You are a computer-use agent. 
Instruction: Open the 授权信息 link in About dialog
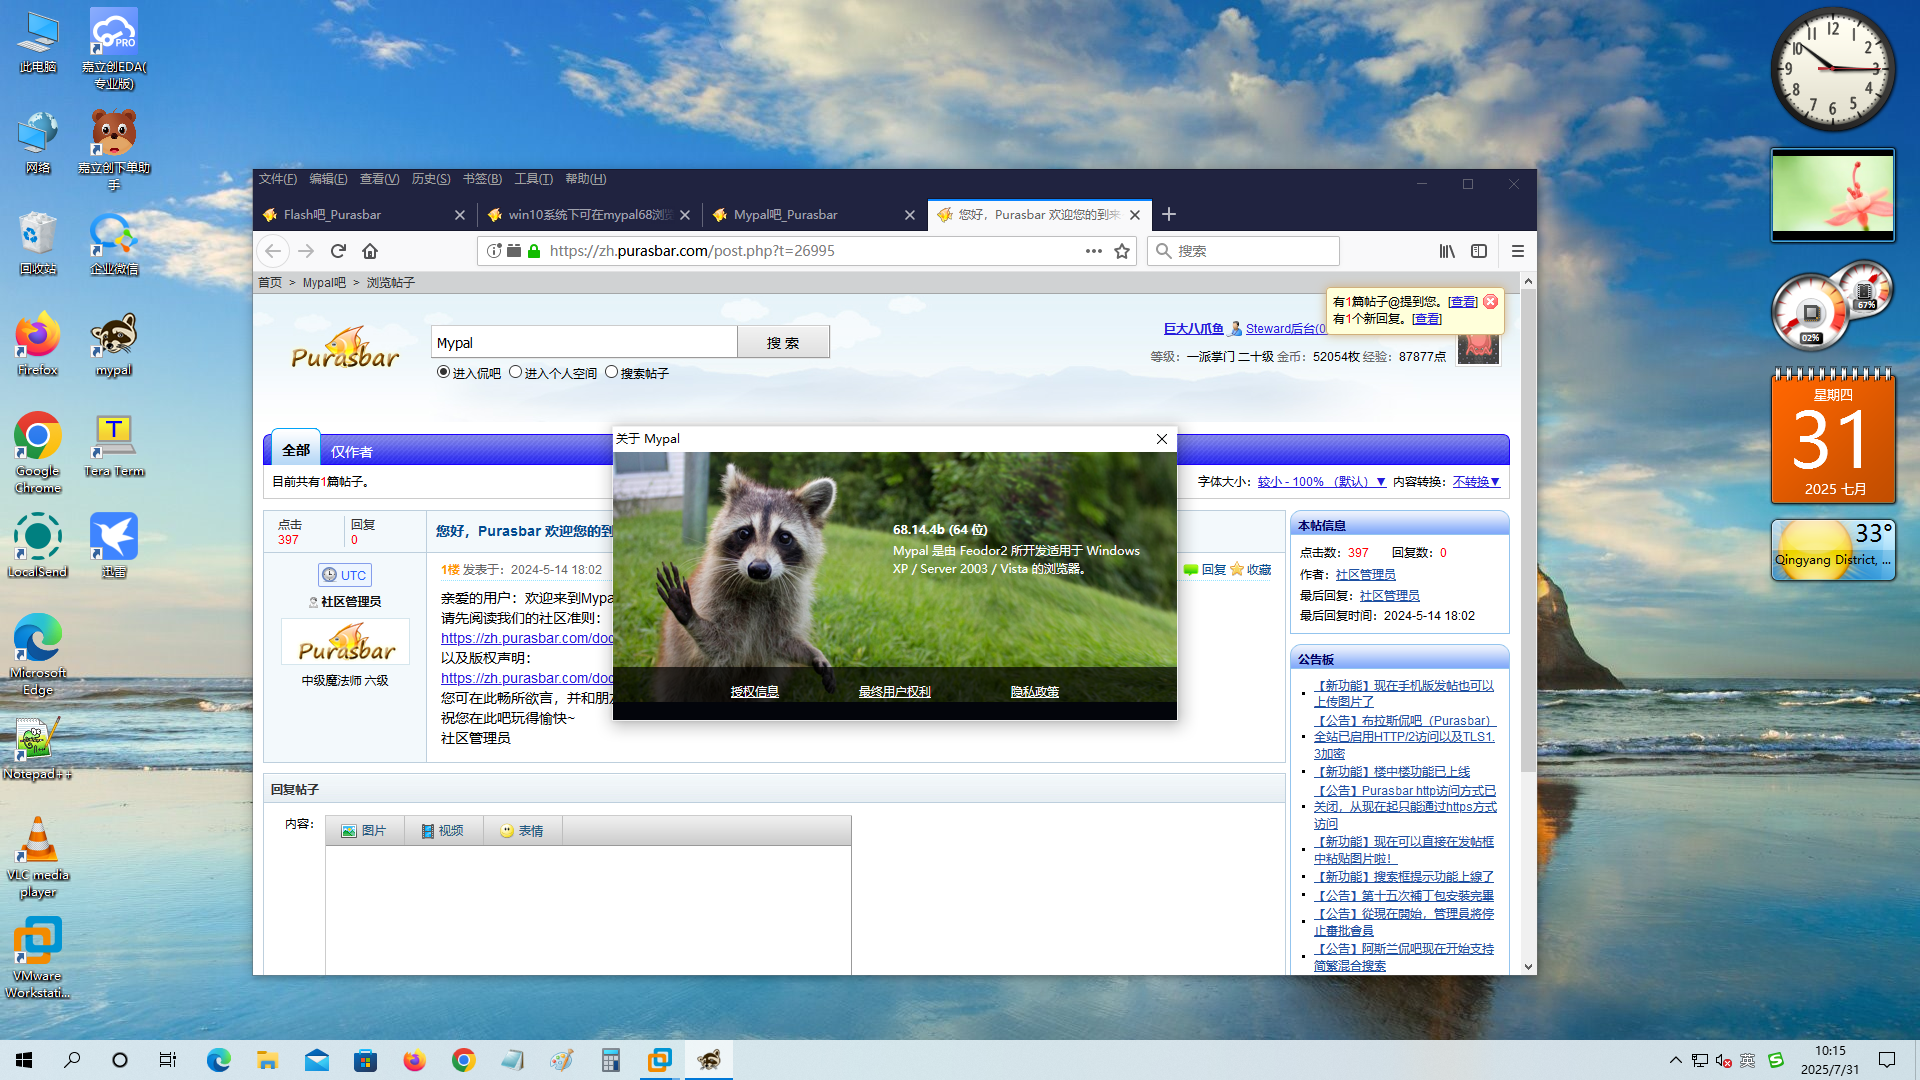(x=754, y=692)
